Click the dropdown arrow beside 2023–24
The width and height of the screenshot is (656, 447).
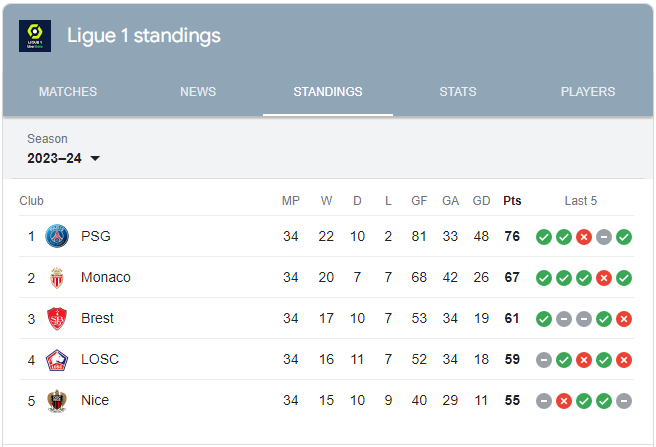95,158
